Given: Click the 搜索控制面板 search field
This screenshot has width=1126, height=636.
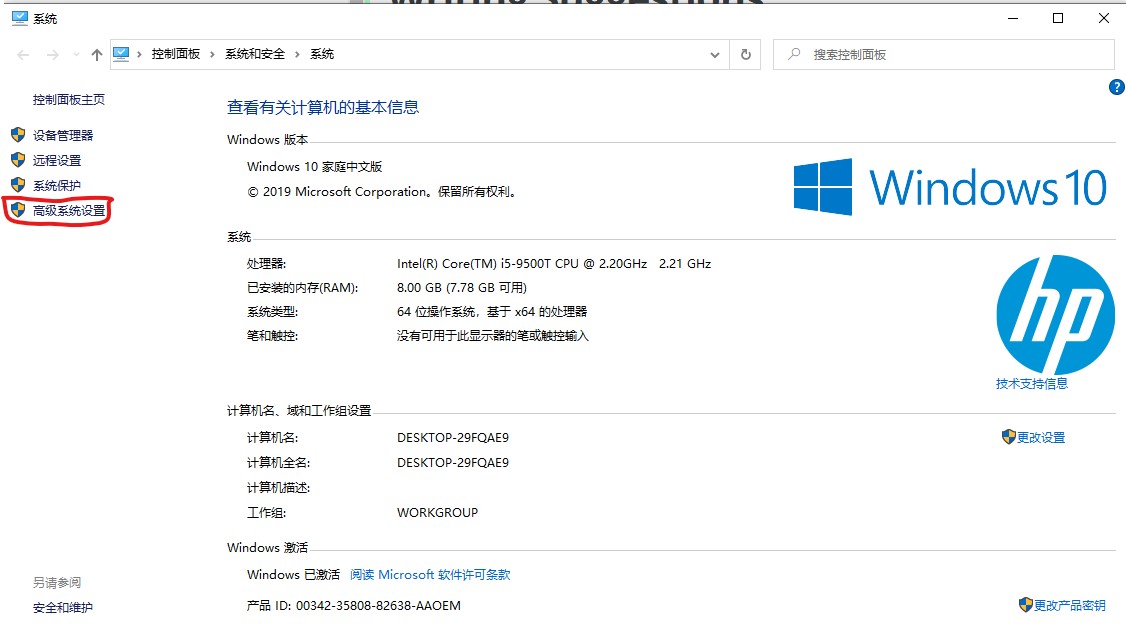Looking at the screenshot, I should (944, 55).
